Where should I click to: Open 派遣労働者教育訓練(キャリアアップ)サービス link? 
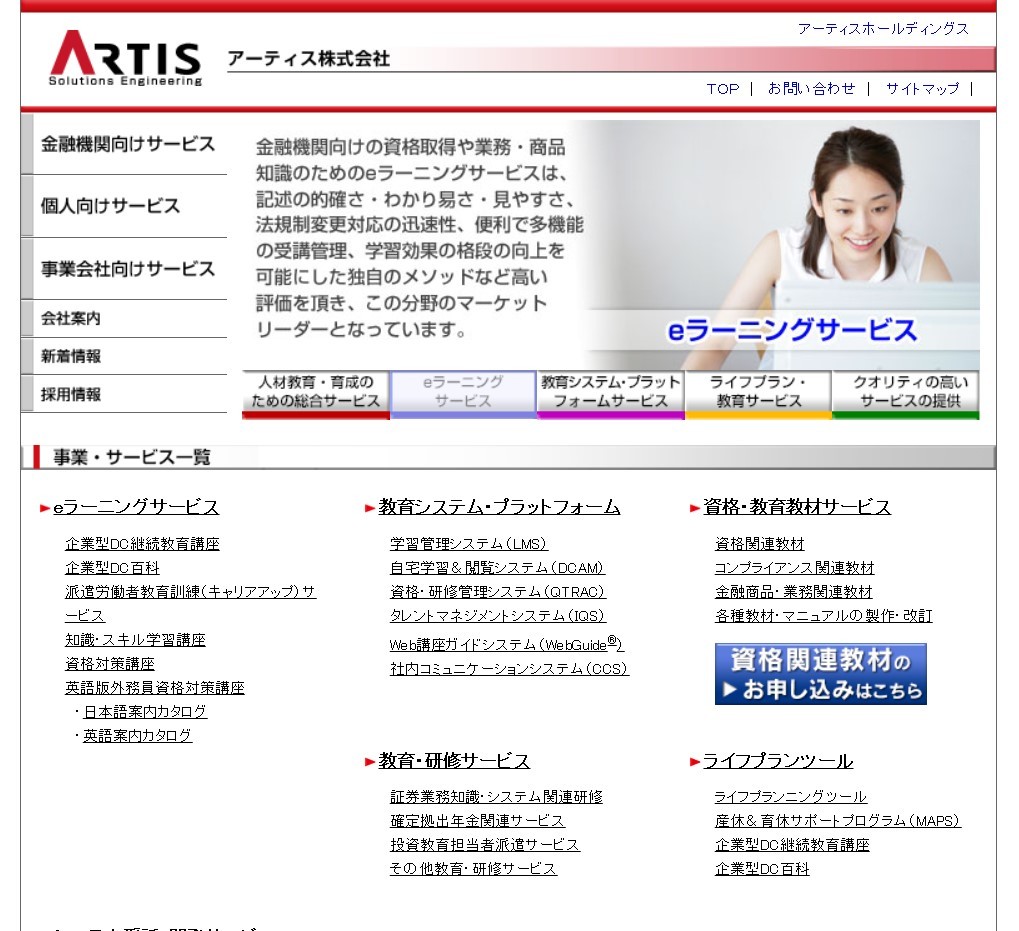tap(190, 592)
